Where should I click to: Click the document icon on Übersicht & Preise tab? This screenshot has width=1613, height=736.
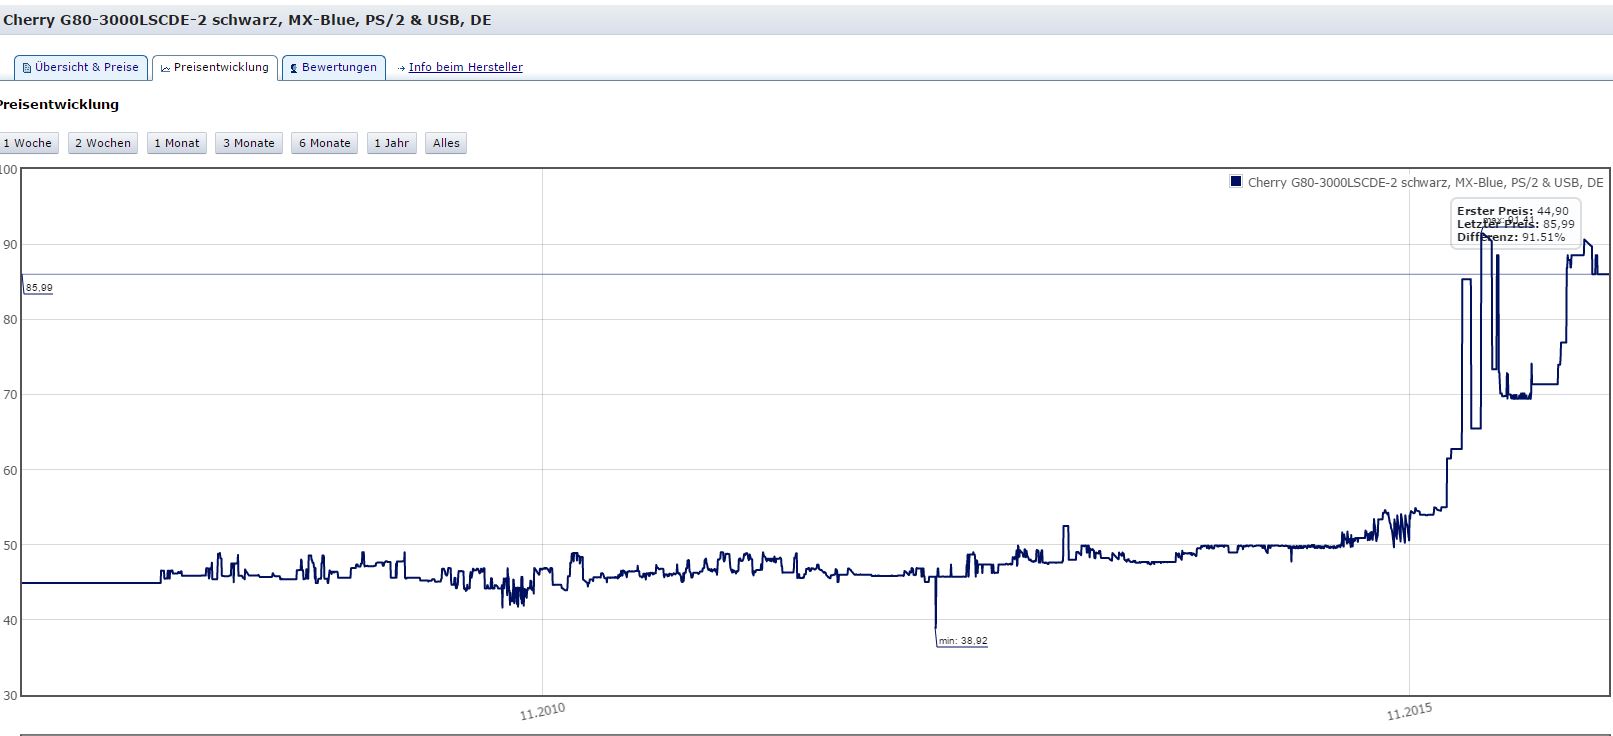(x=27, y=68)
